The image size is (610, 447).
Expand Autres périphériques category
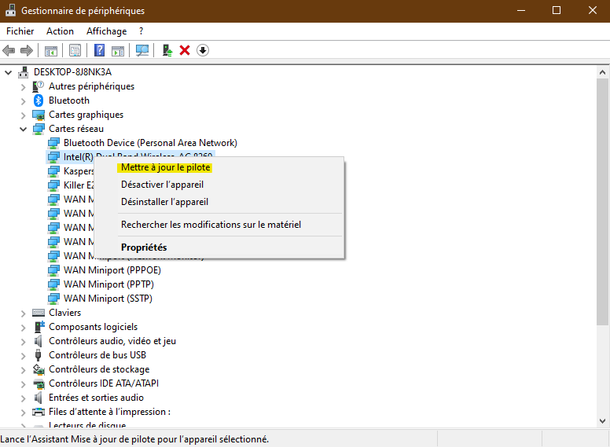click(x=23, y=87)
